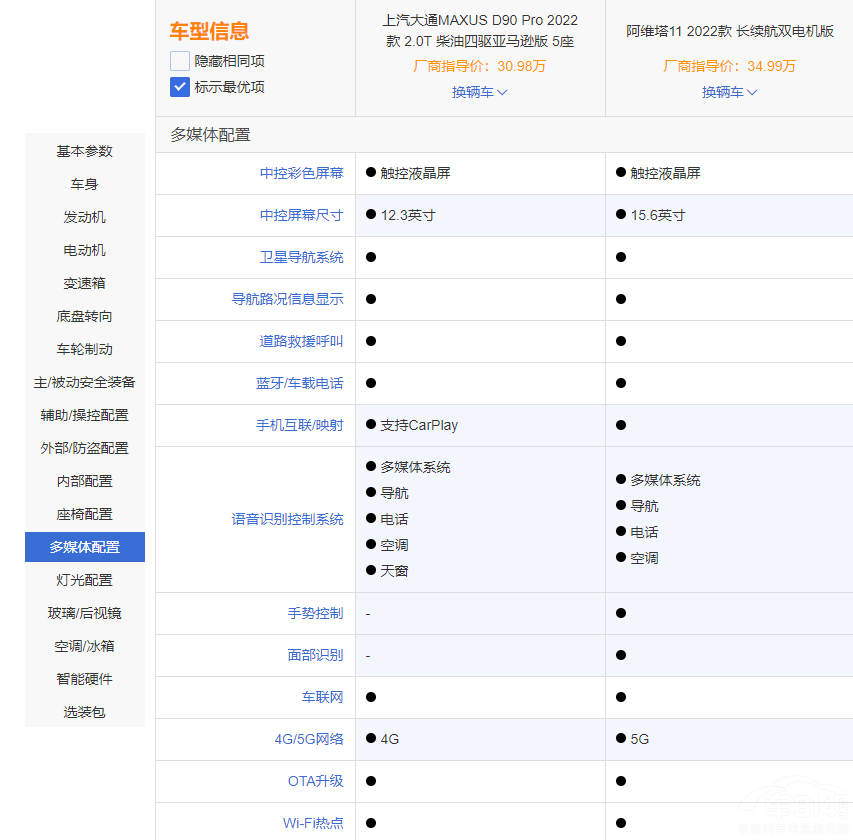Open 主/被动安全装备 sidebar item
853x840 pixels.
[85, 382]
